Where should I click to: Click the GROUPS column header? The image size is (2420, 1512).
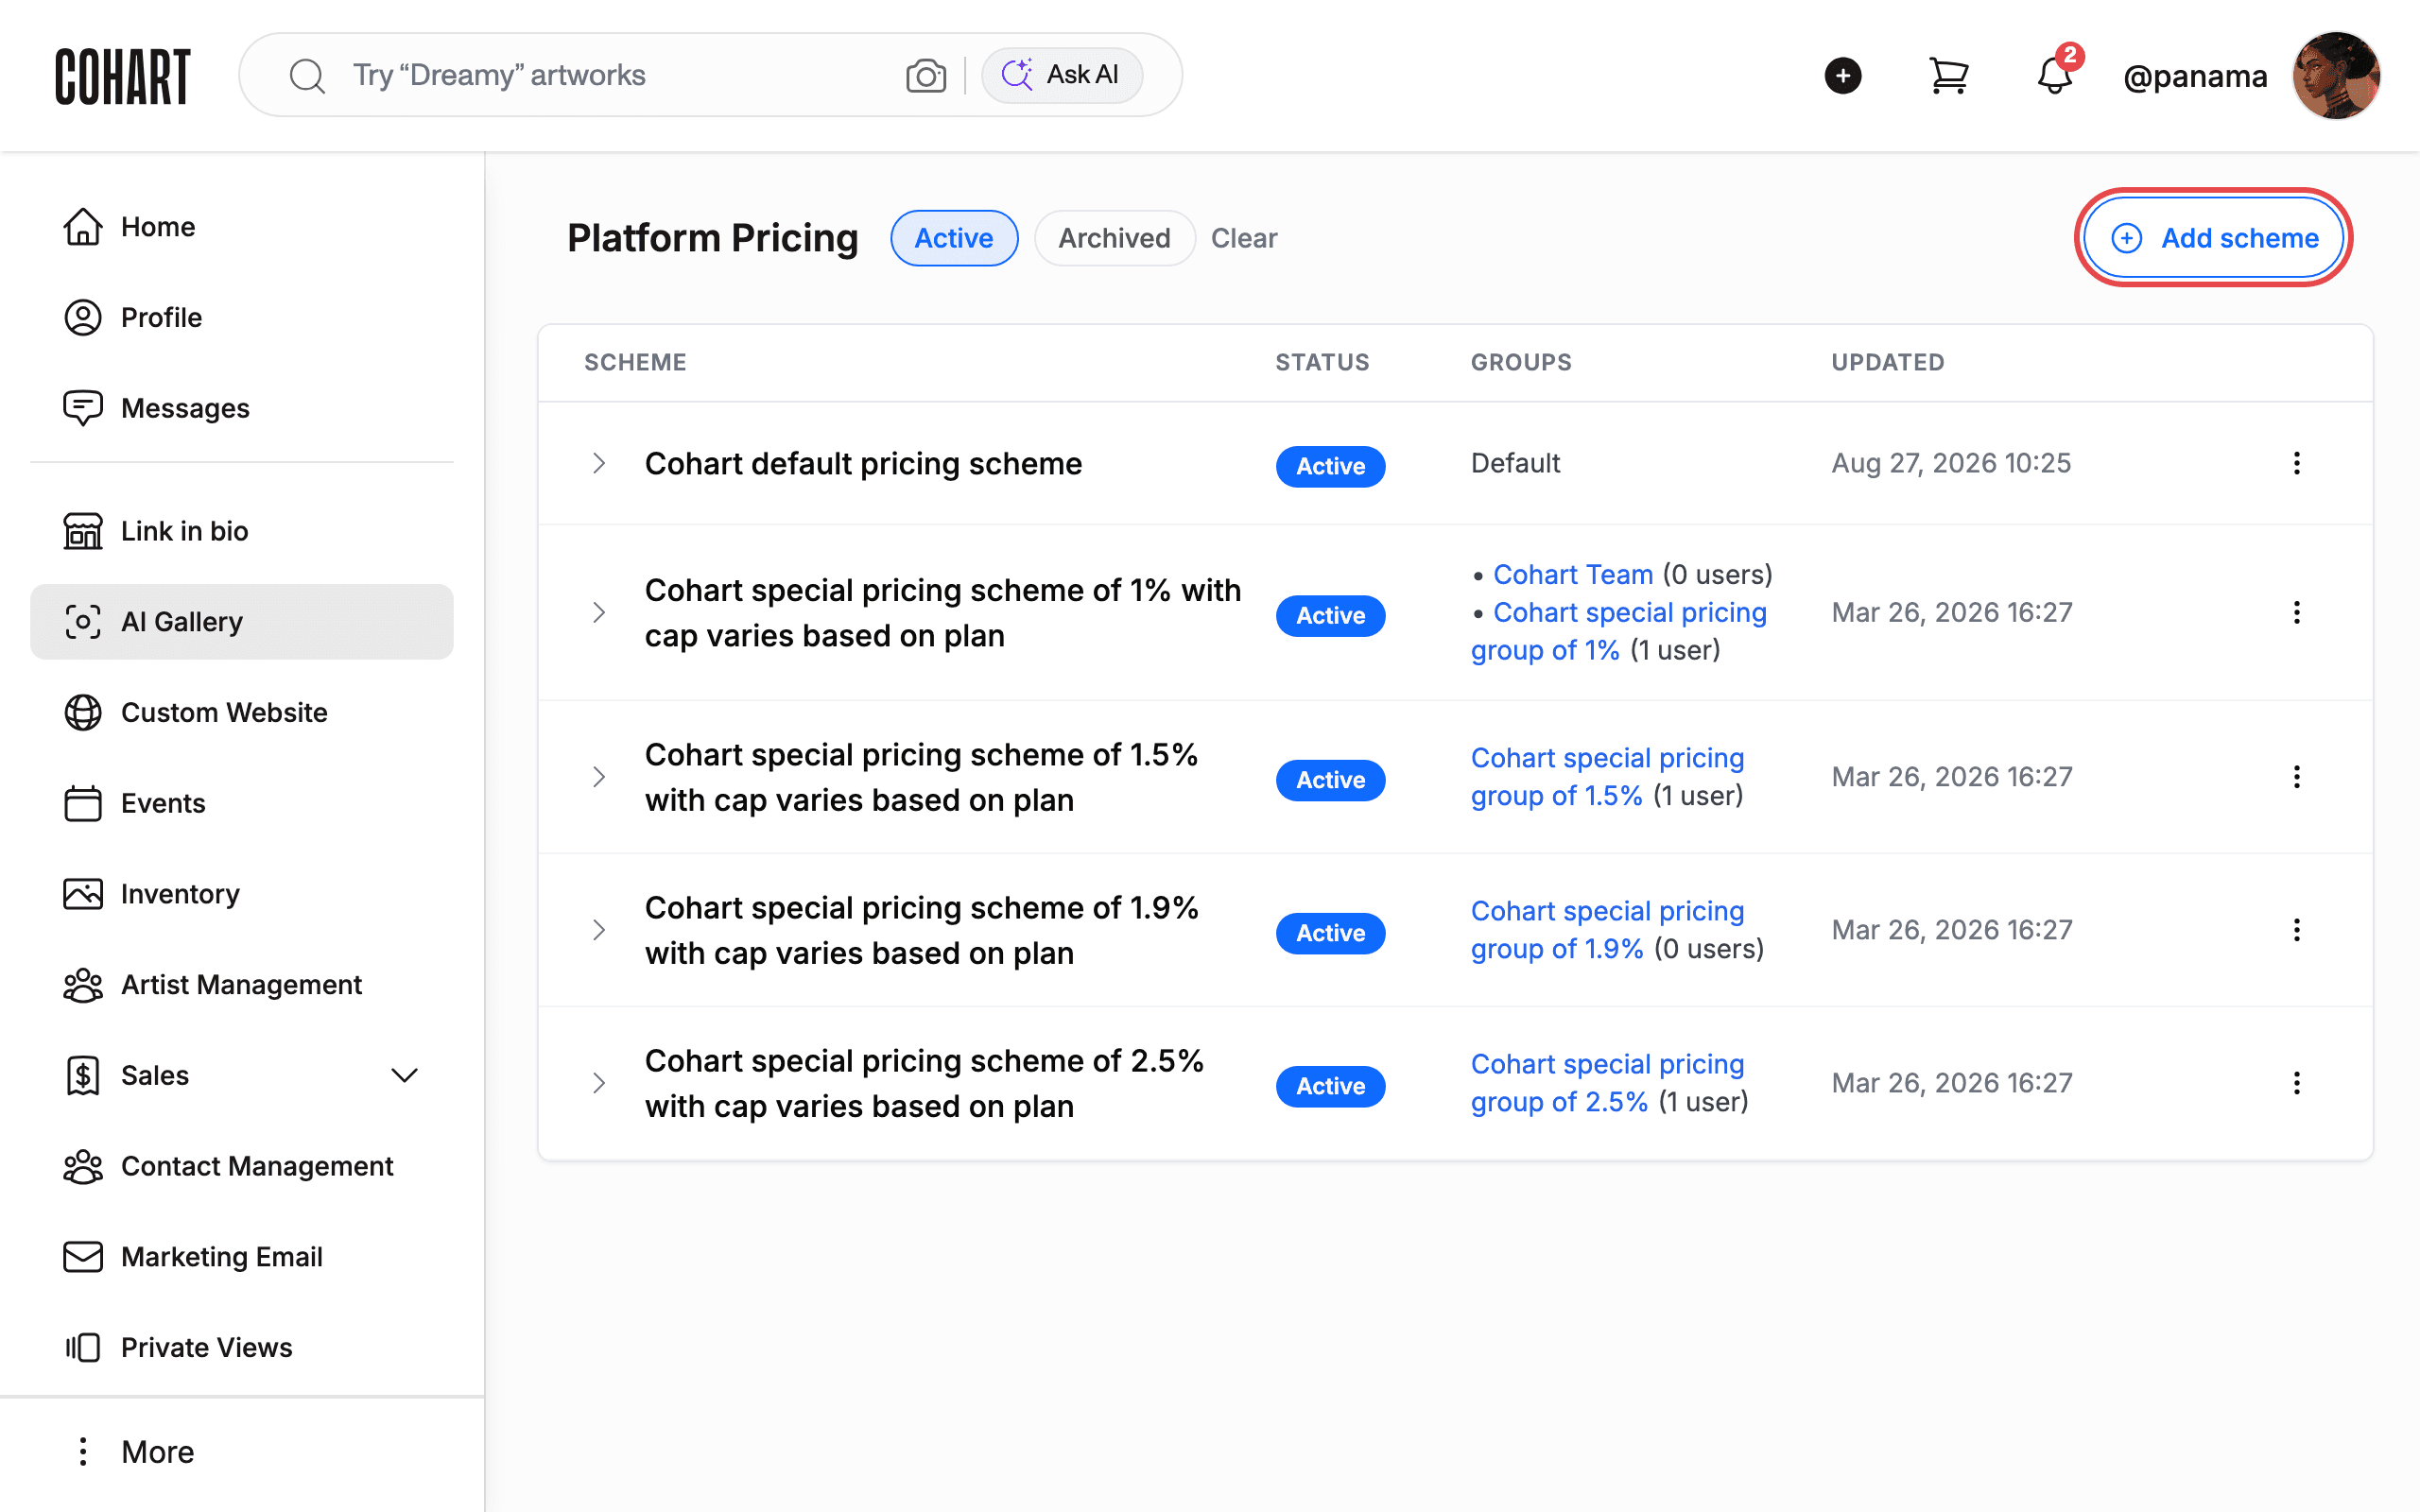1521,362
